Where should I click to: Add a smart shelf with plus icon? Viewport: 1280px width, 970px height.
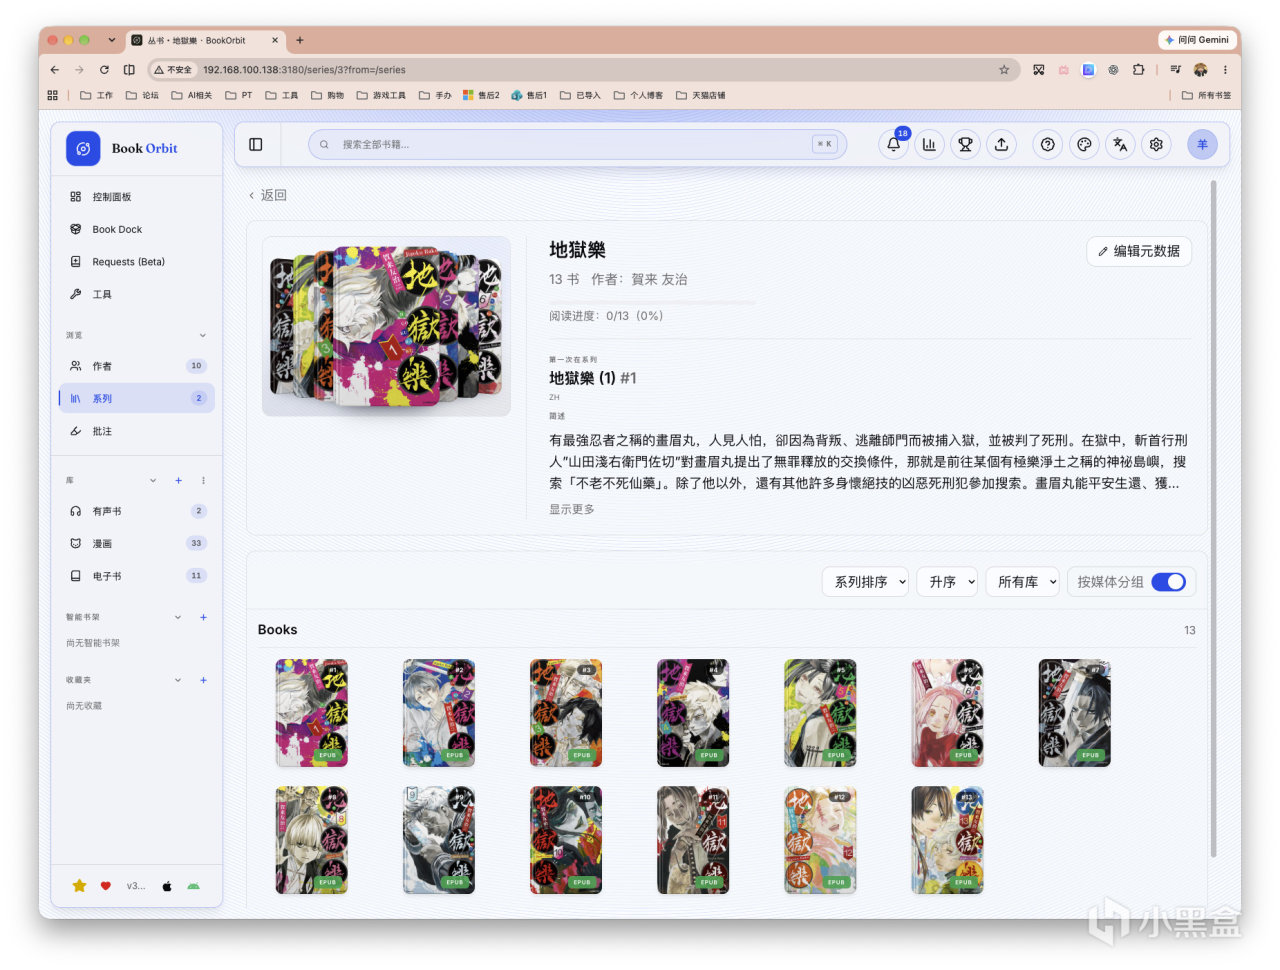(x=203, y=618)
